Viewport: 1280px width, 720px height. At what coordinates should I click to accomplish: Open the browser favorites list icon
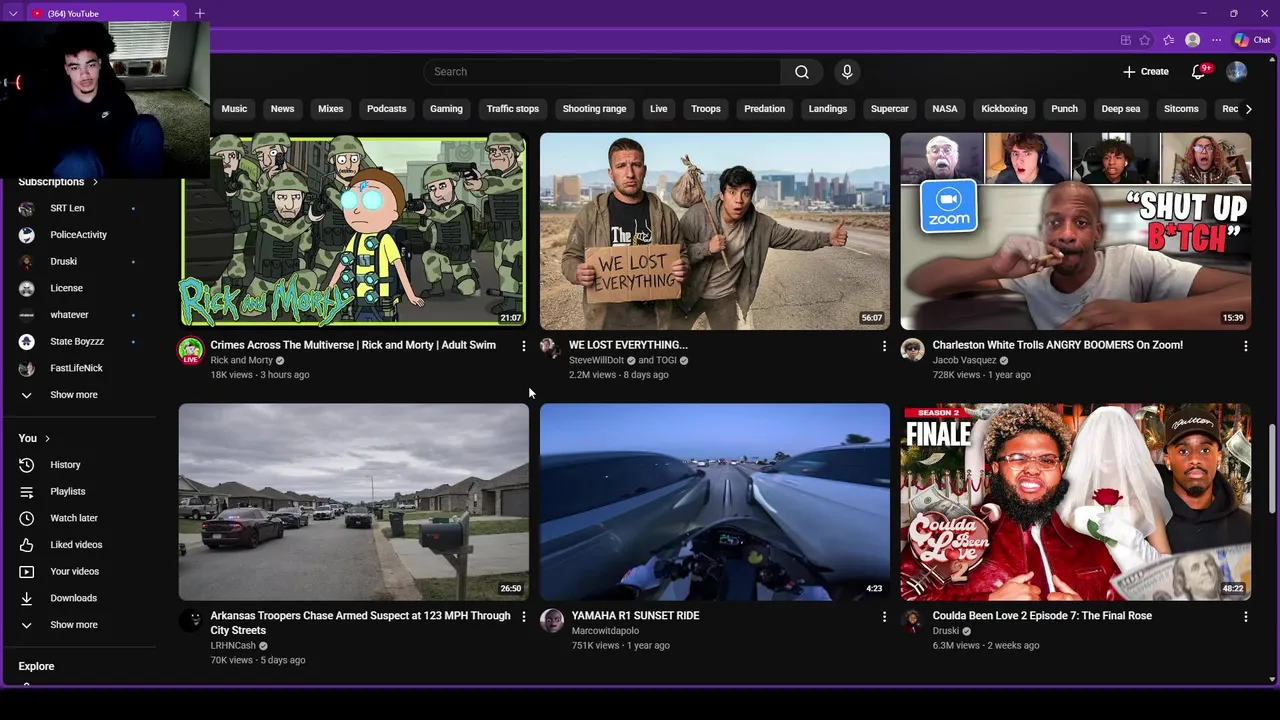tap(1168, 40)
